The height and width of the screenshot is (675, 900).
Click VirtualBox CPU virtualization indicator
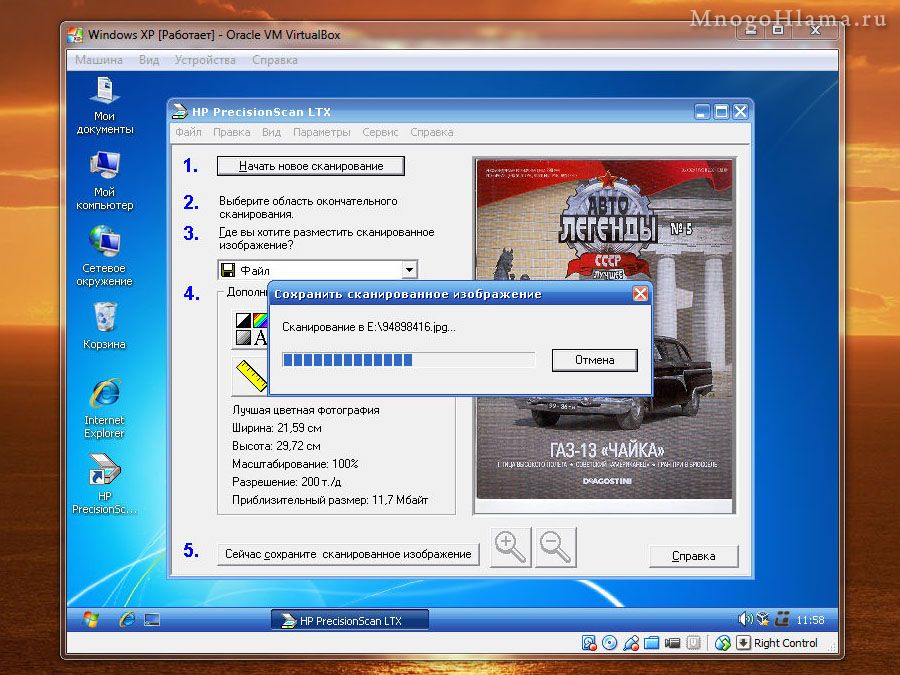tap(693, 643)
